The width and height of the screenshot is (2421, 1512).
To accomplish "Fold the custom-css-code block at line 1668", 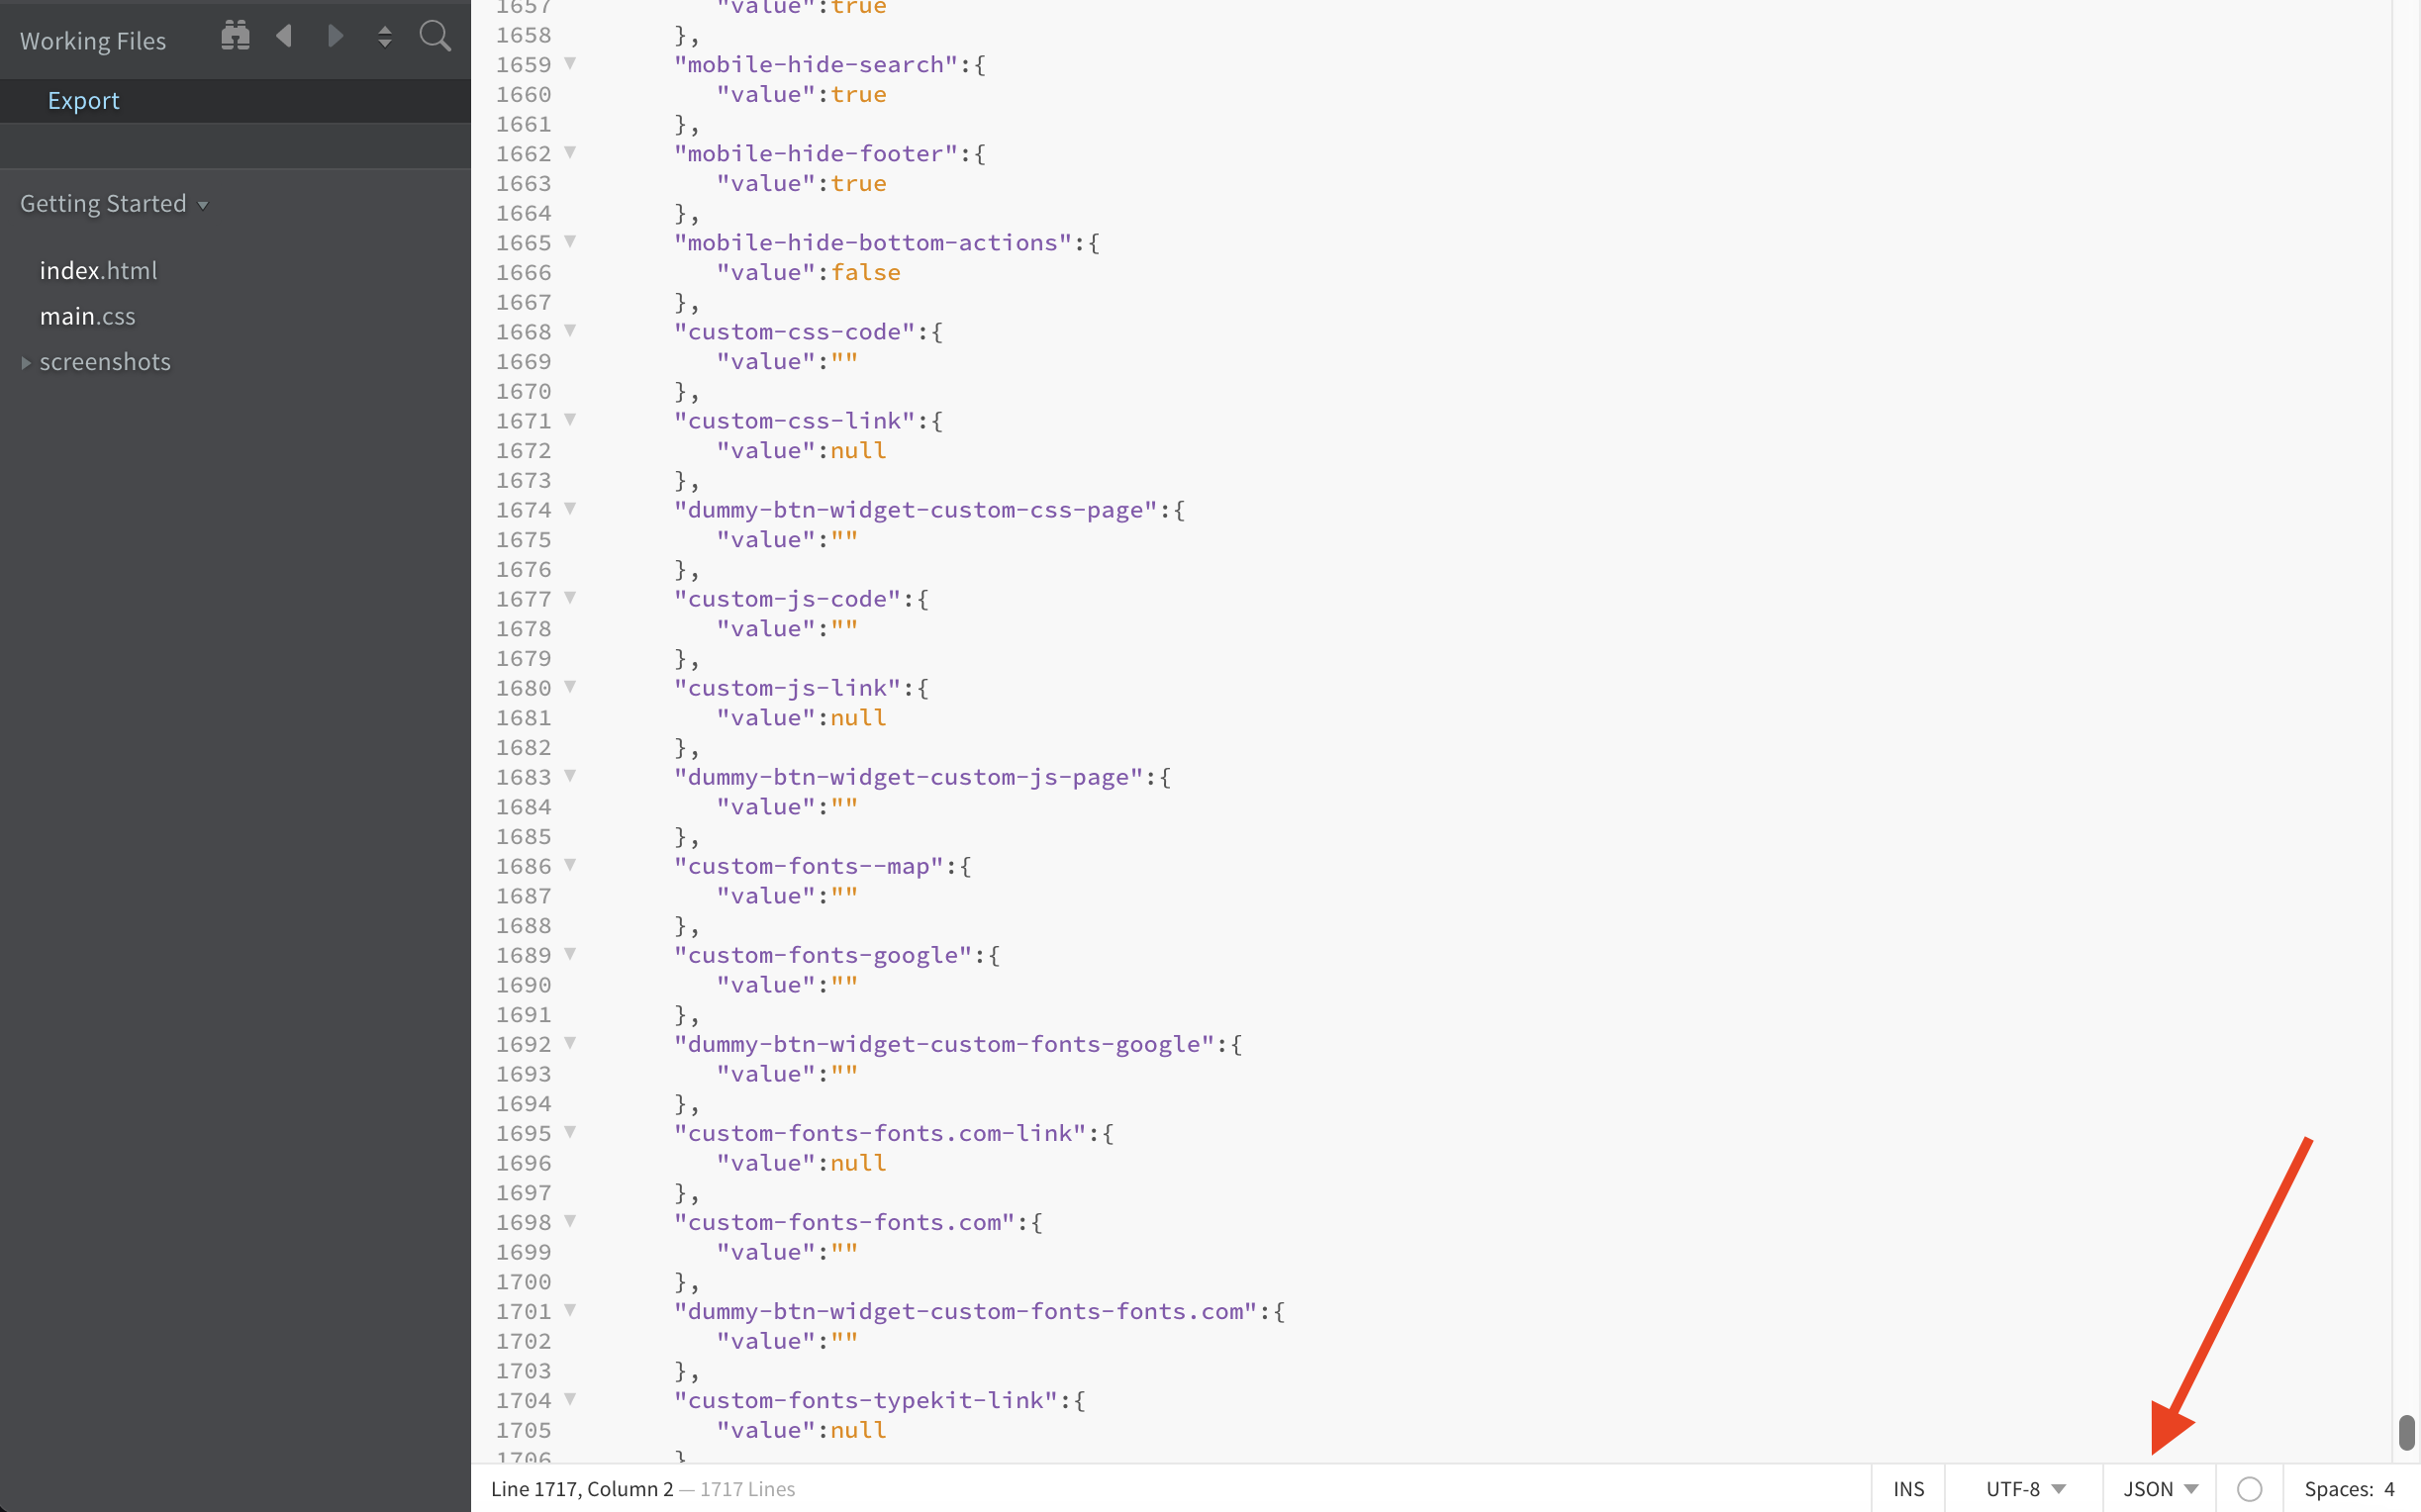I will pyautogui.click(x=570, y=330).
